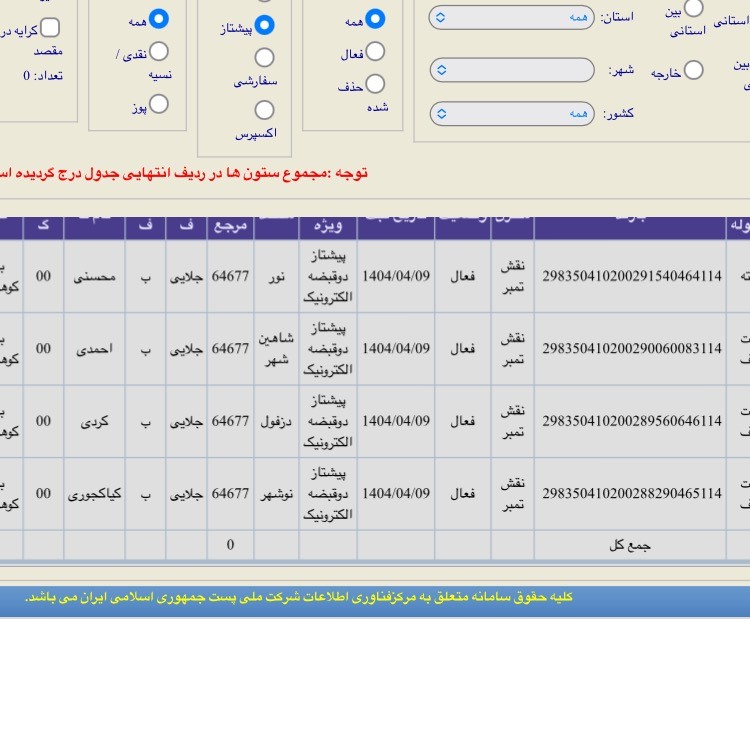Click 'نقش تمبر' in the نور row
Image resolution: width=750 pixels, height=750 pixels.
(x=512, y=276)
